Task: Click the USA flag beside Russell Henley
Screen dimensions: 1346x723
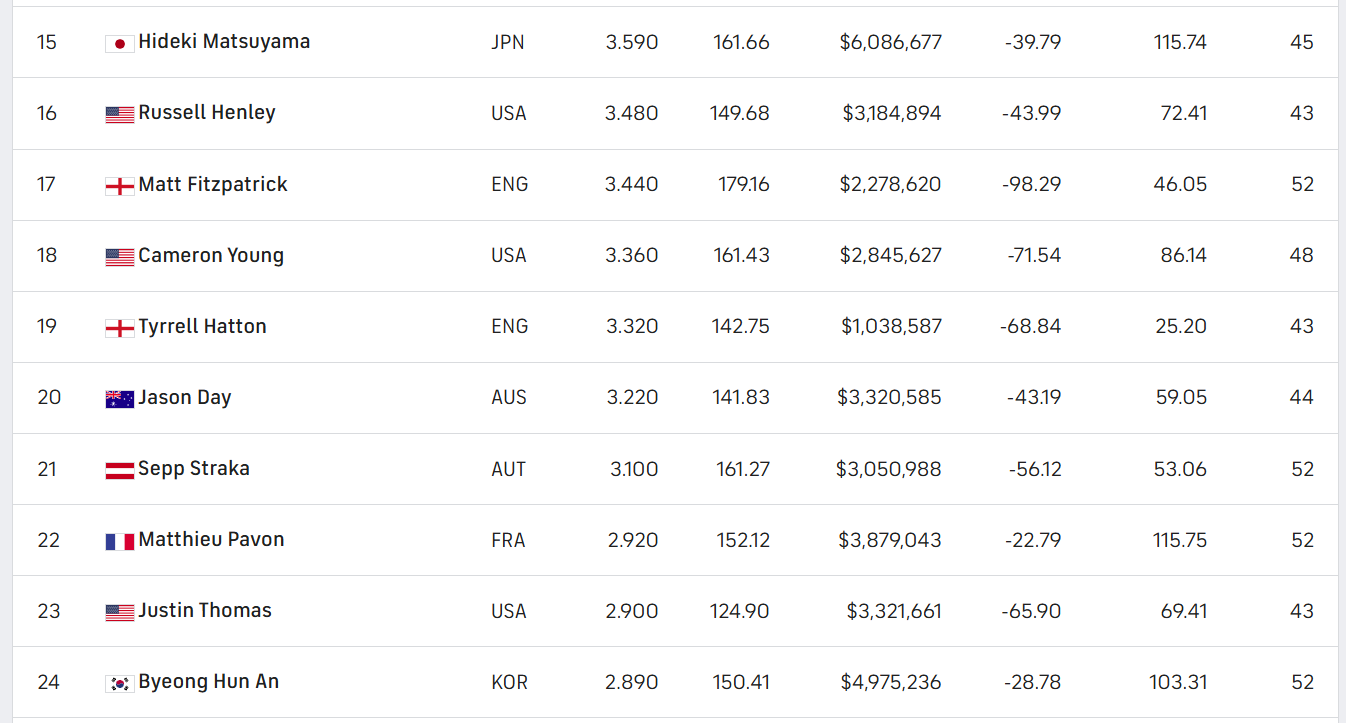Action: point(119,114)
